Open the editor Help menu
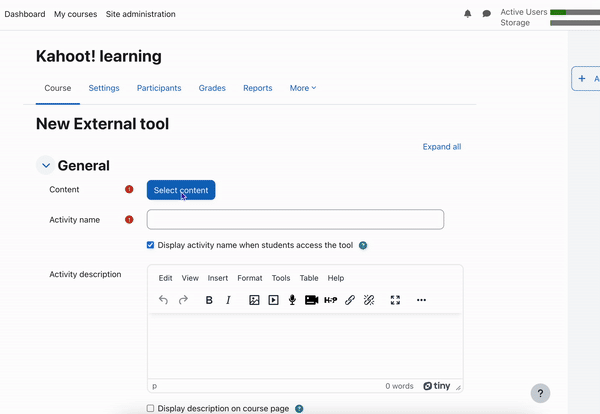 pos(336,278)
